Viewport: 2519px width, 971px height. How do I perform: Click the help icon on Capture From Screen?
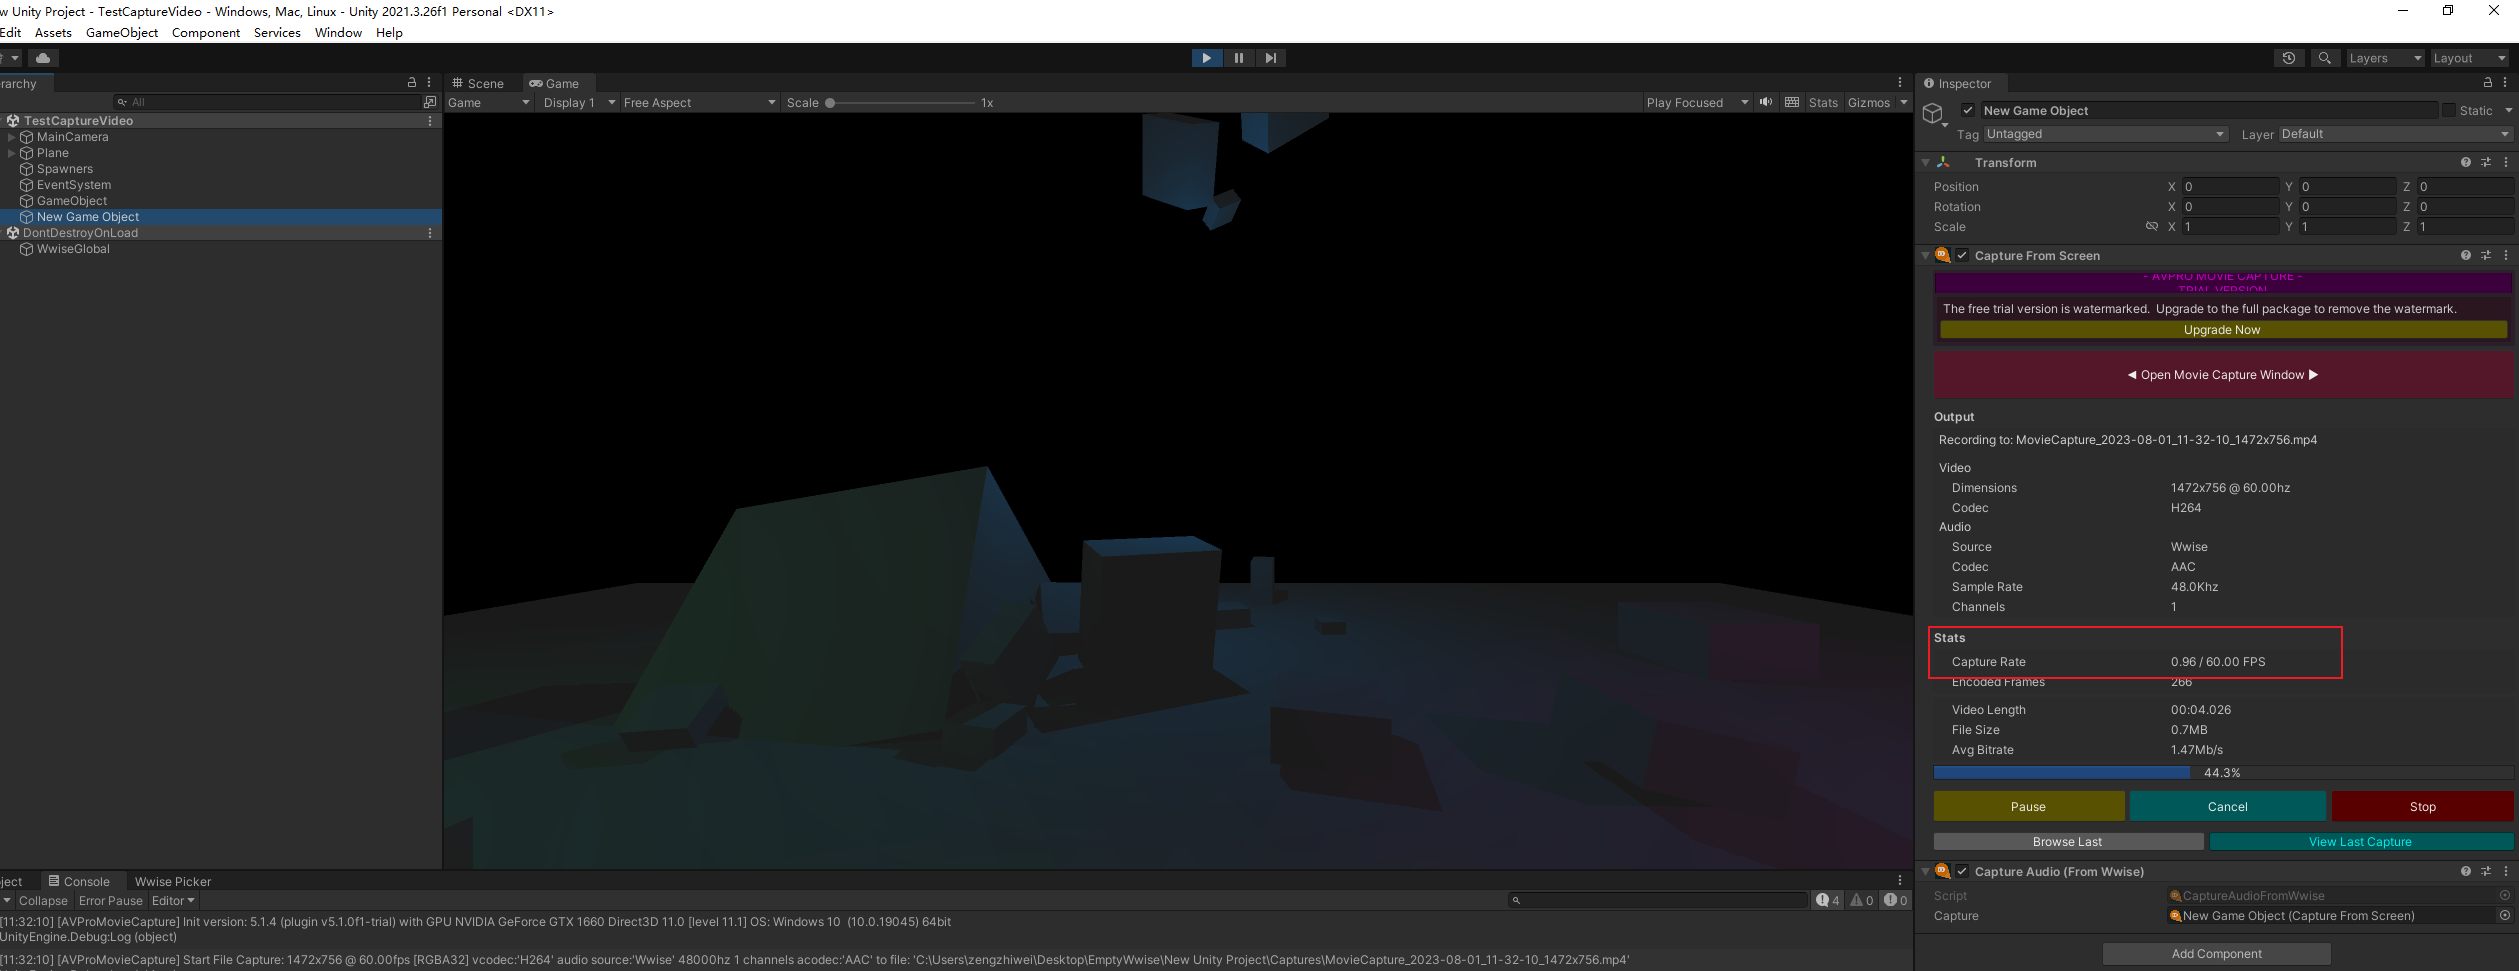click(2465, 255)
